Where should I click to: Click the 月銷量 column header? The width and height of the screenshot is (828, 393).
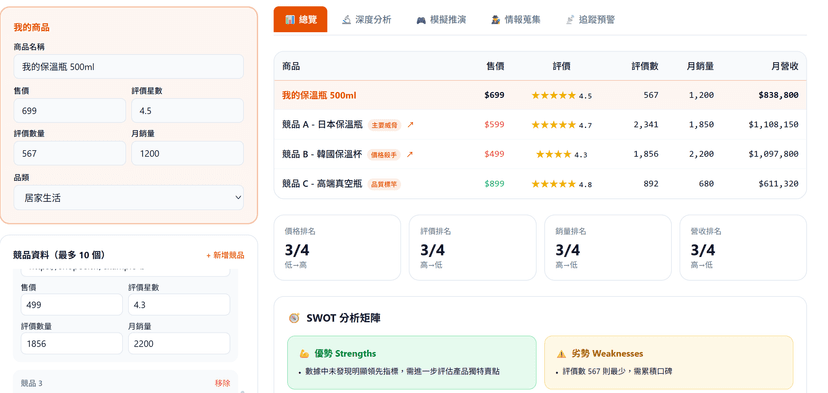[x=700, y=67]
